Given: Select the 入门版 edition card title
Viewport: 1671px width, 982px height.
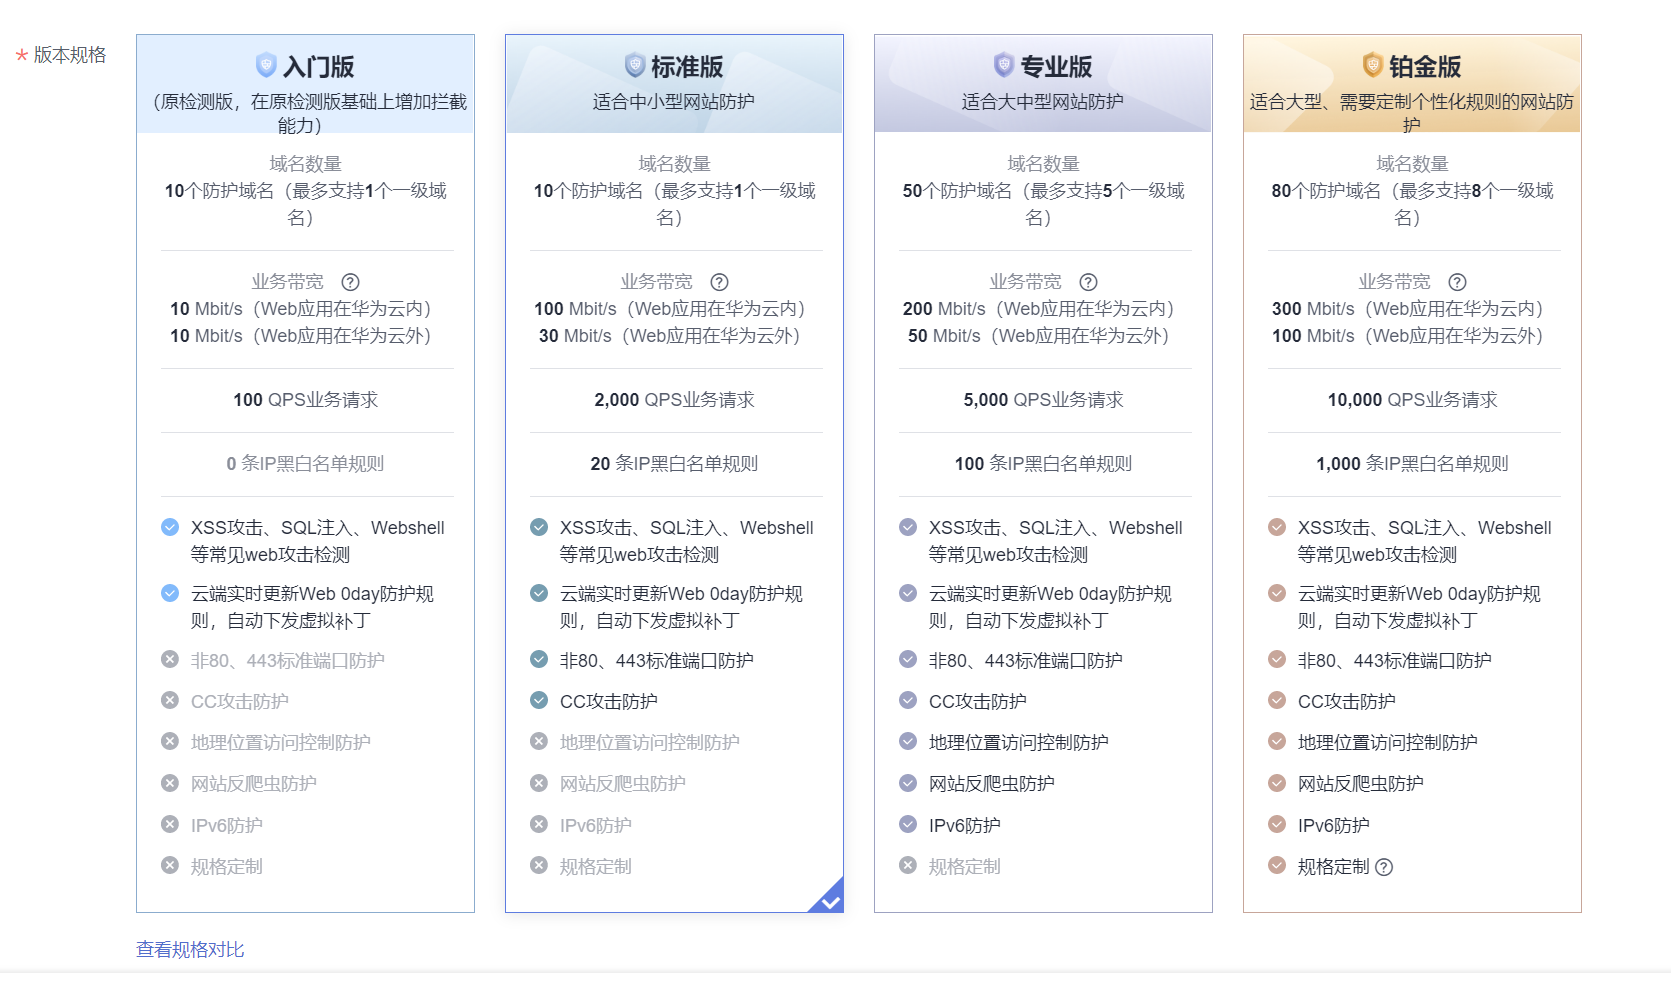Looking at the screenshot, I should click(x=318, y=67).
